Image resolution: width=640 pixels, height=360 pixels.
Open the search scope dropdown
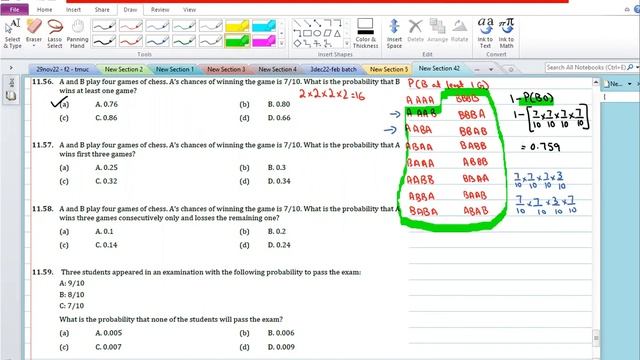[x=637, y=67]
